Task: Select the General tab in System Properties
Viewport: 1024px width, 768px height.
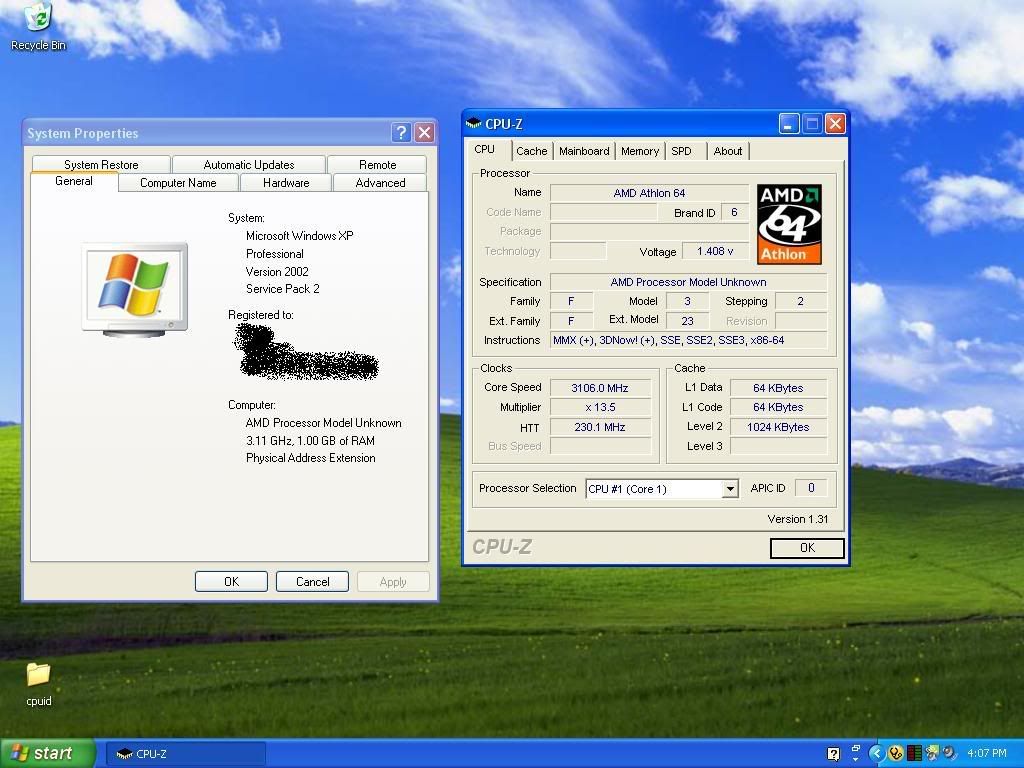Action: pyautogui.click(x=74, y=182)
